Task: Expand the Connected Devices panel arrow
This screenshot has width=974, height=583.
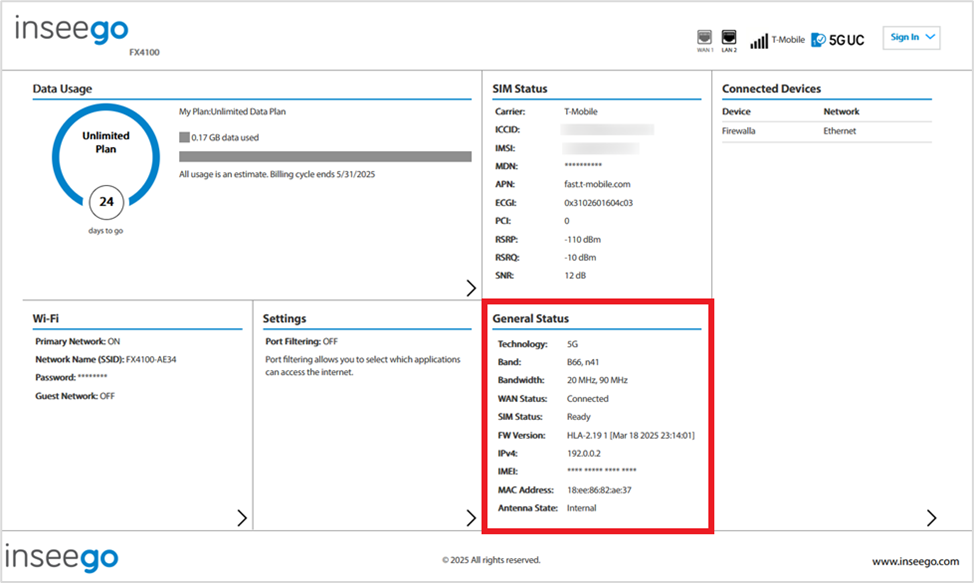Action: tap(931, 518)
